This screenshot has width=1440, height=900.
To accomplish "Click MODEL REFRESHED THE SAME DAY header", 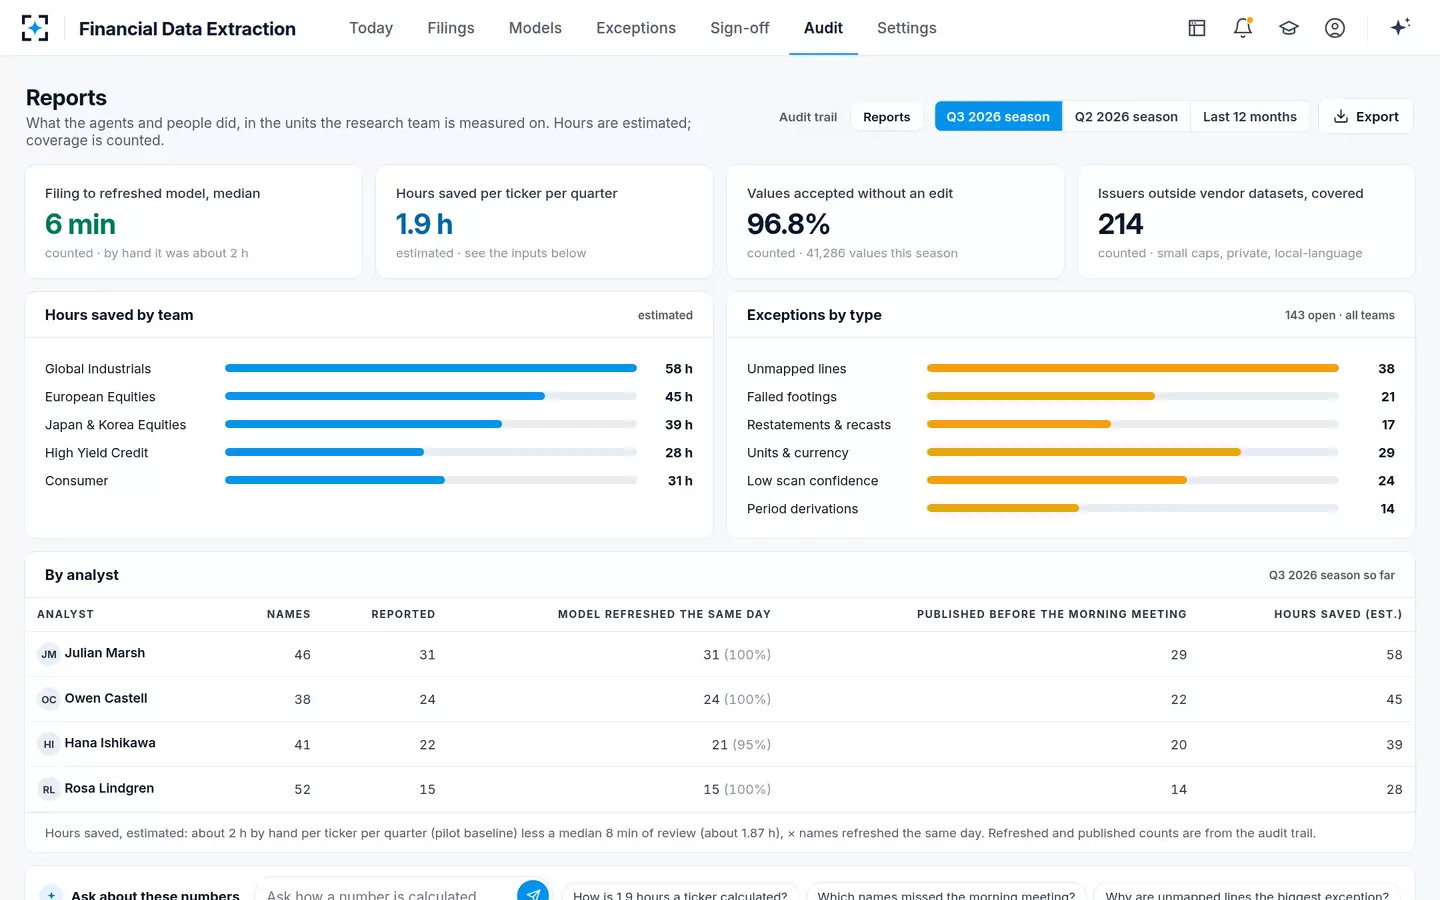I will 664,614.
